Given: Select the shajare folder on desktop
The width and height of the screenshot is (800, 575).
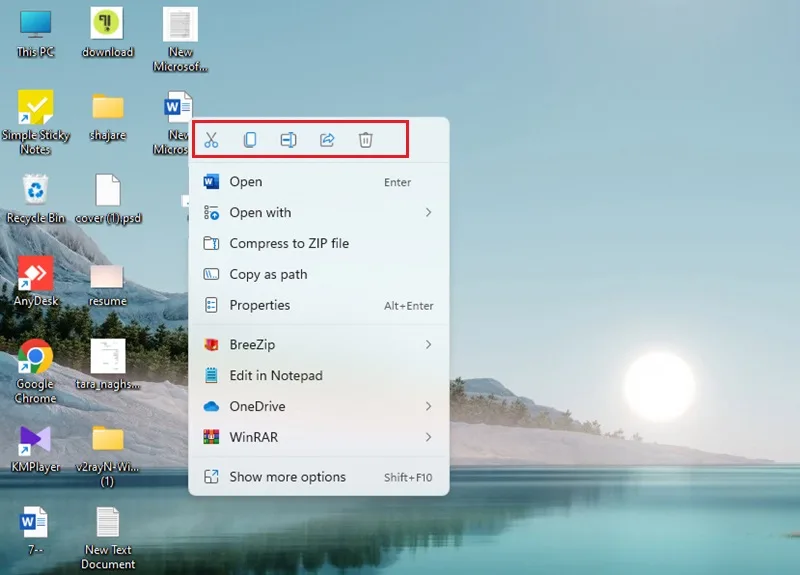Looking at the screenshot, I should click(108, 117).
